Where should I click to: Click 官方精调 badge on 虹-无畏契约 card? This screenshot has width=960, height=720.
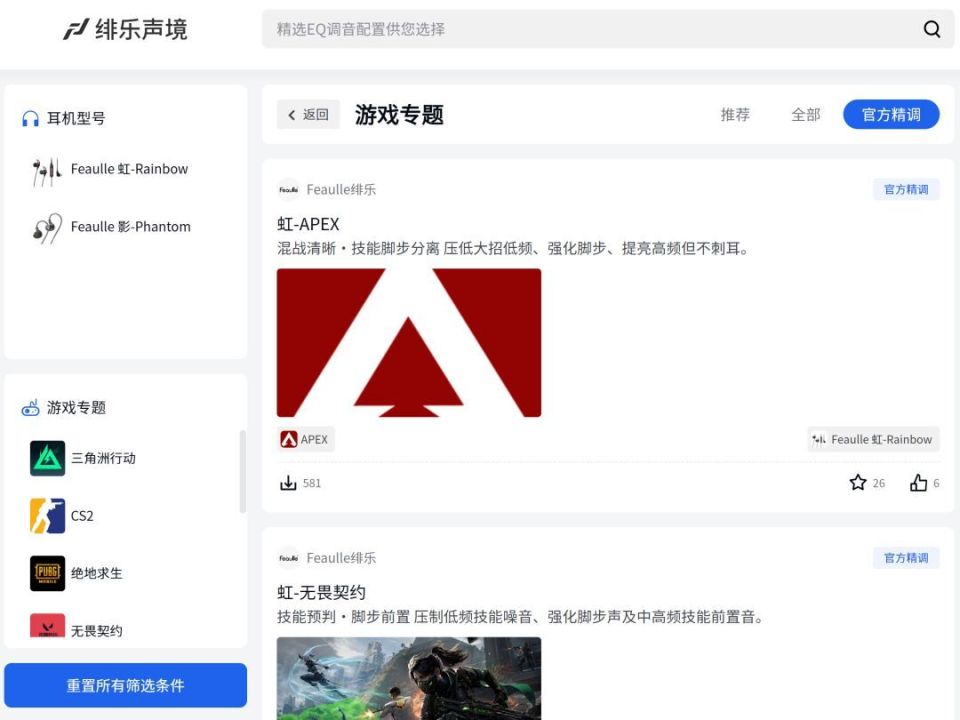pyautogui.click(x=906, y=558)
